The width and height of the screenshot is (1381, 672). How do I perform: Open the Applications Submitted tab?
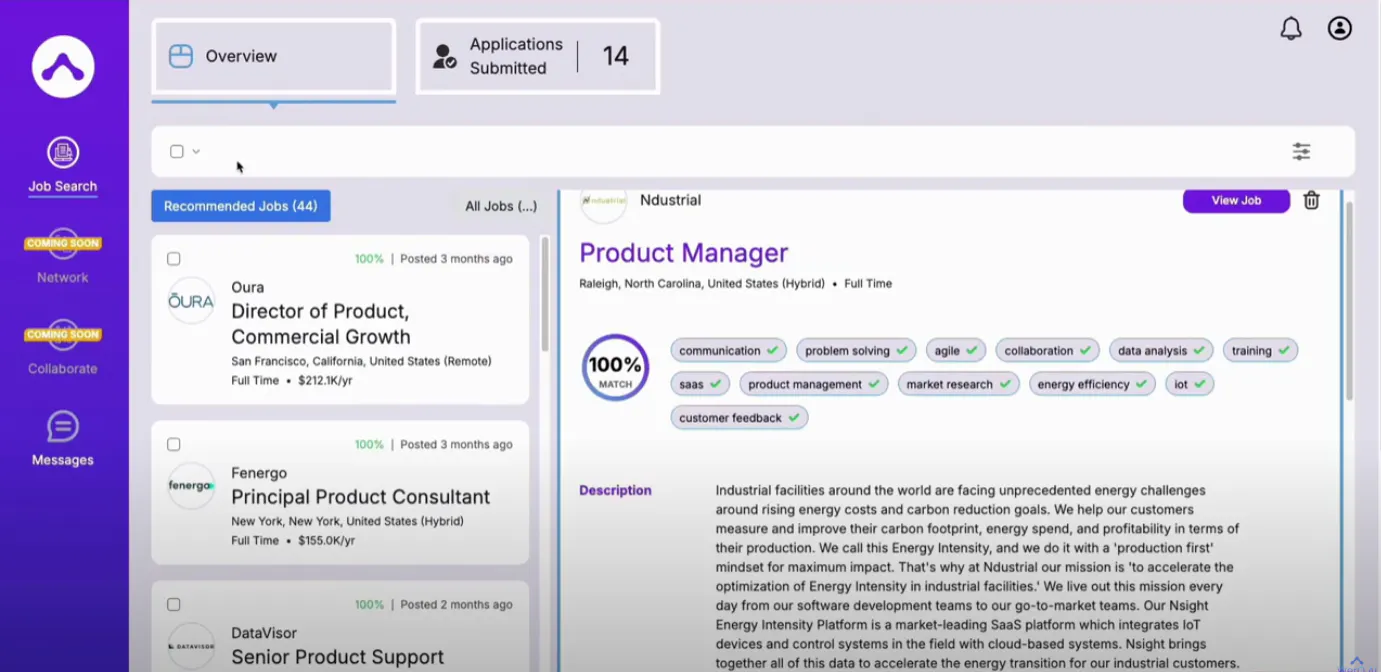(x=538, y=57)
